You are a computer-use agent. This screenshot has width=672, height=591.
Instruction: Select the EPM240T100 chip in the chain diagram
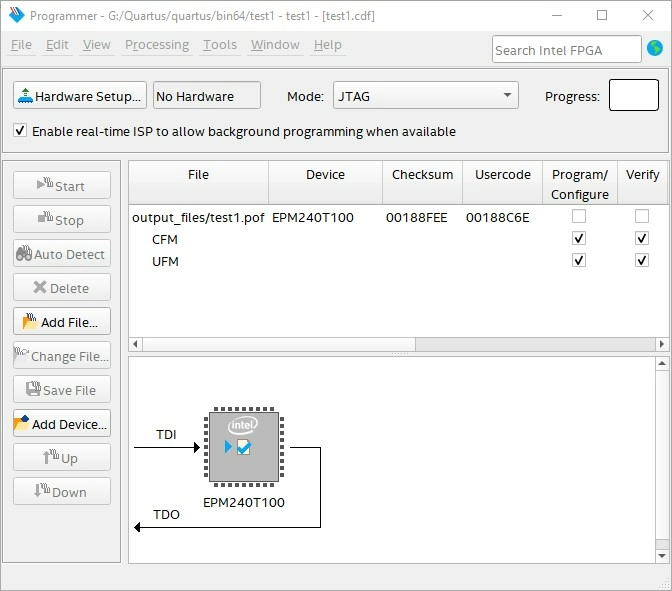[x=244, y=448]
